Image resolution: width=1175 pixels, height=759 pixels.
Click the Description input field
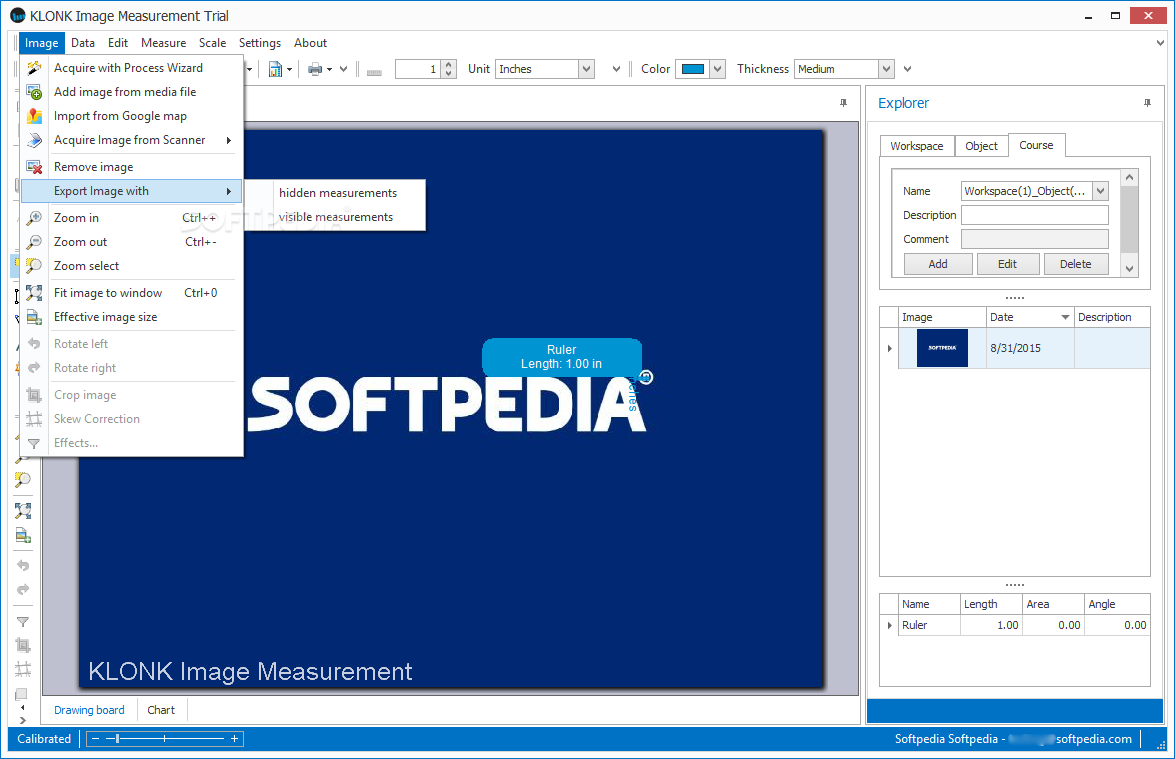[1034, 215]
